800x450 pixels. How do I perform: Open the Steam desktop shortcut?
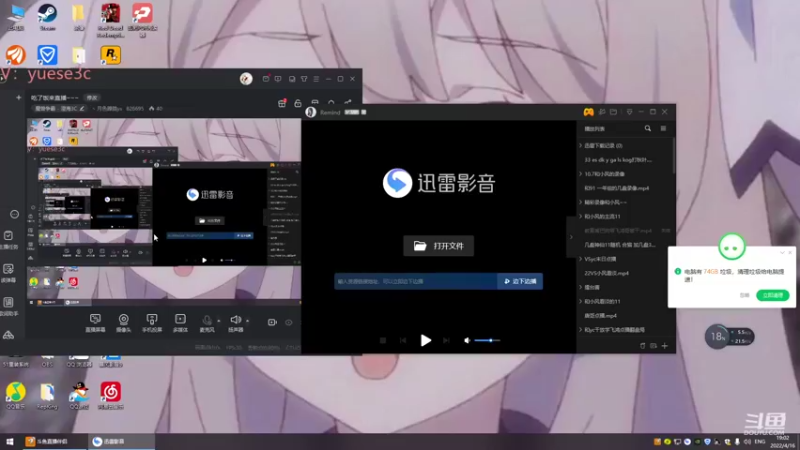click(x=47, y=17)
